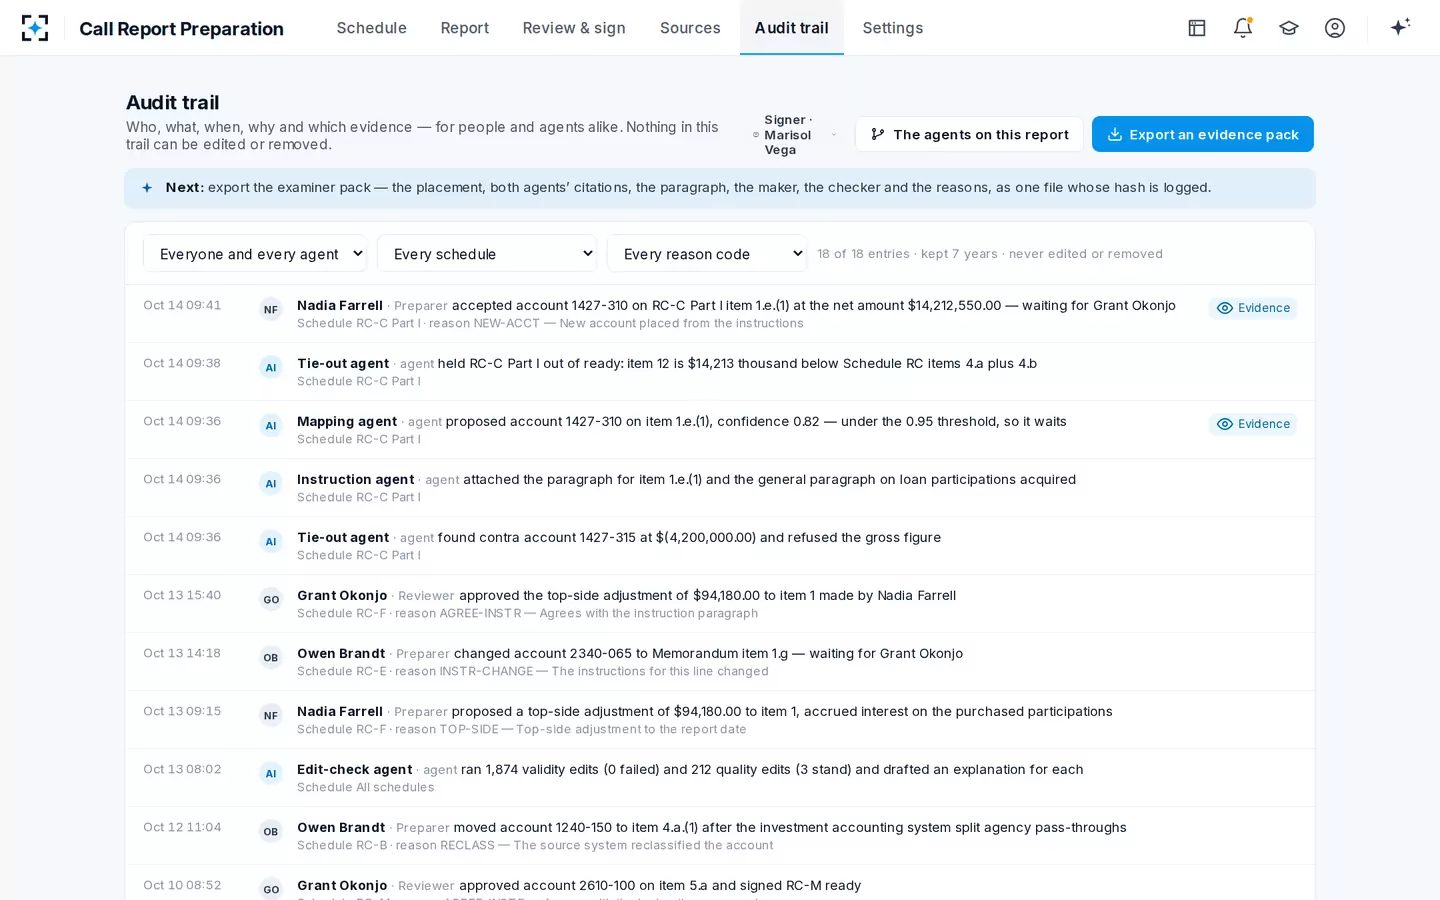Click AI avatar on Edit-check agent entry
The image size is (1440, 900).
271,774
